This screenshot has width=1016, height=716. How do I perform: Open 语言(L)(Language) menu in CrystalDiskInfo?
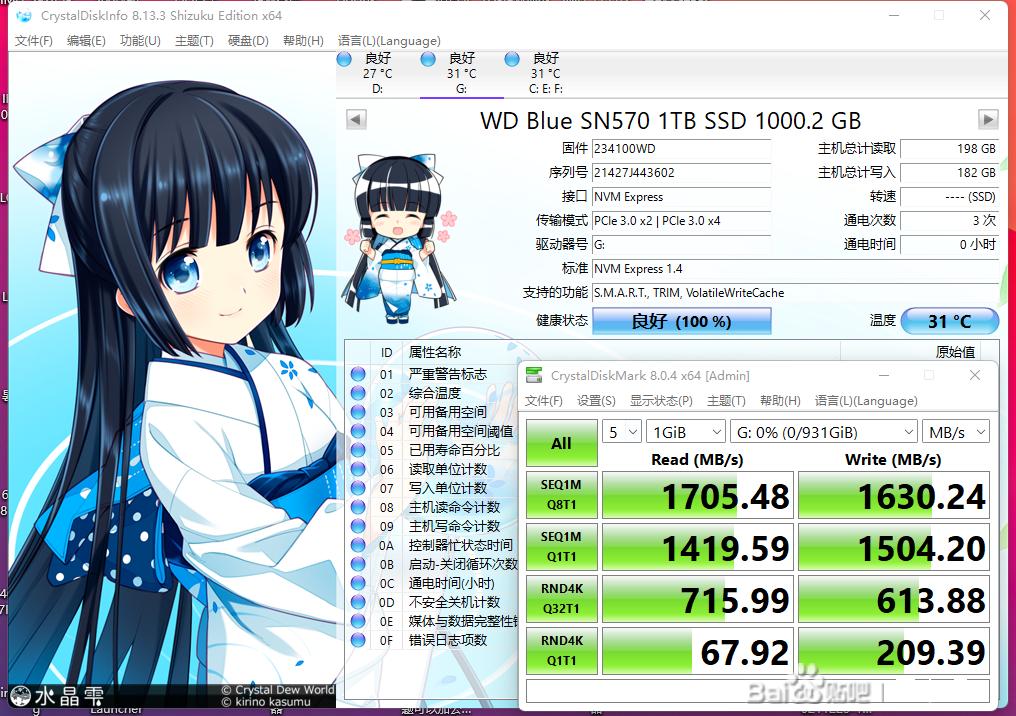[389, 41]
